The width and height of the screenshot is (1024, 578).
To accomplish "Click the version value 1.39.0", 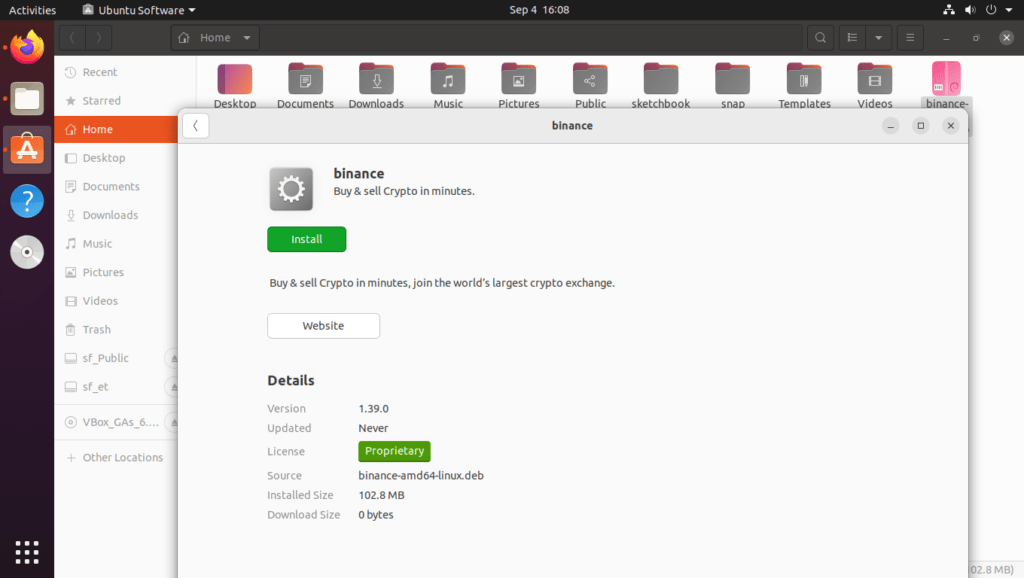I will 374,409.
